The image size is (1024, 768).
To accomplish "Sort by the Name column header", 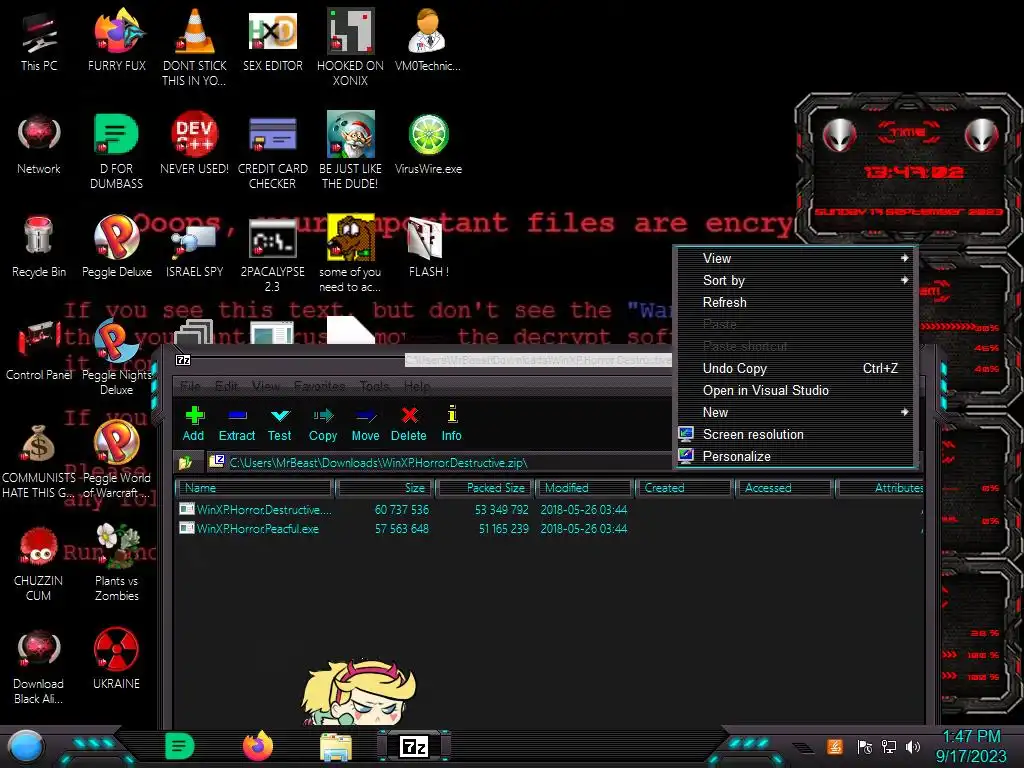I will tap(254, 488).
